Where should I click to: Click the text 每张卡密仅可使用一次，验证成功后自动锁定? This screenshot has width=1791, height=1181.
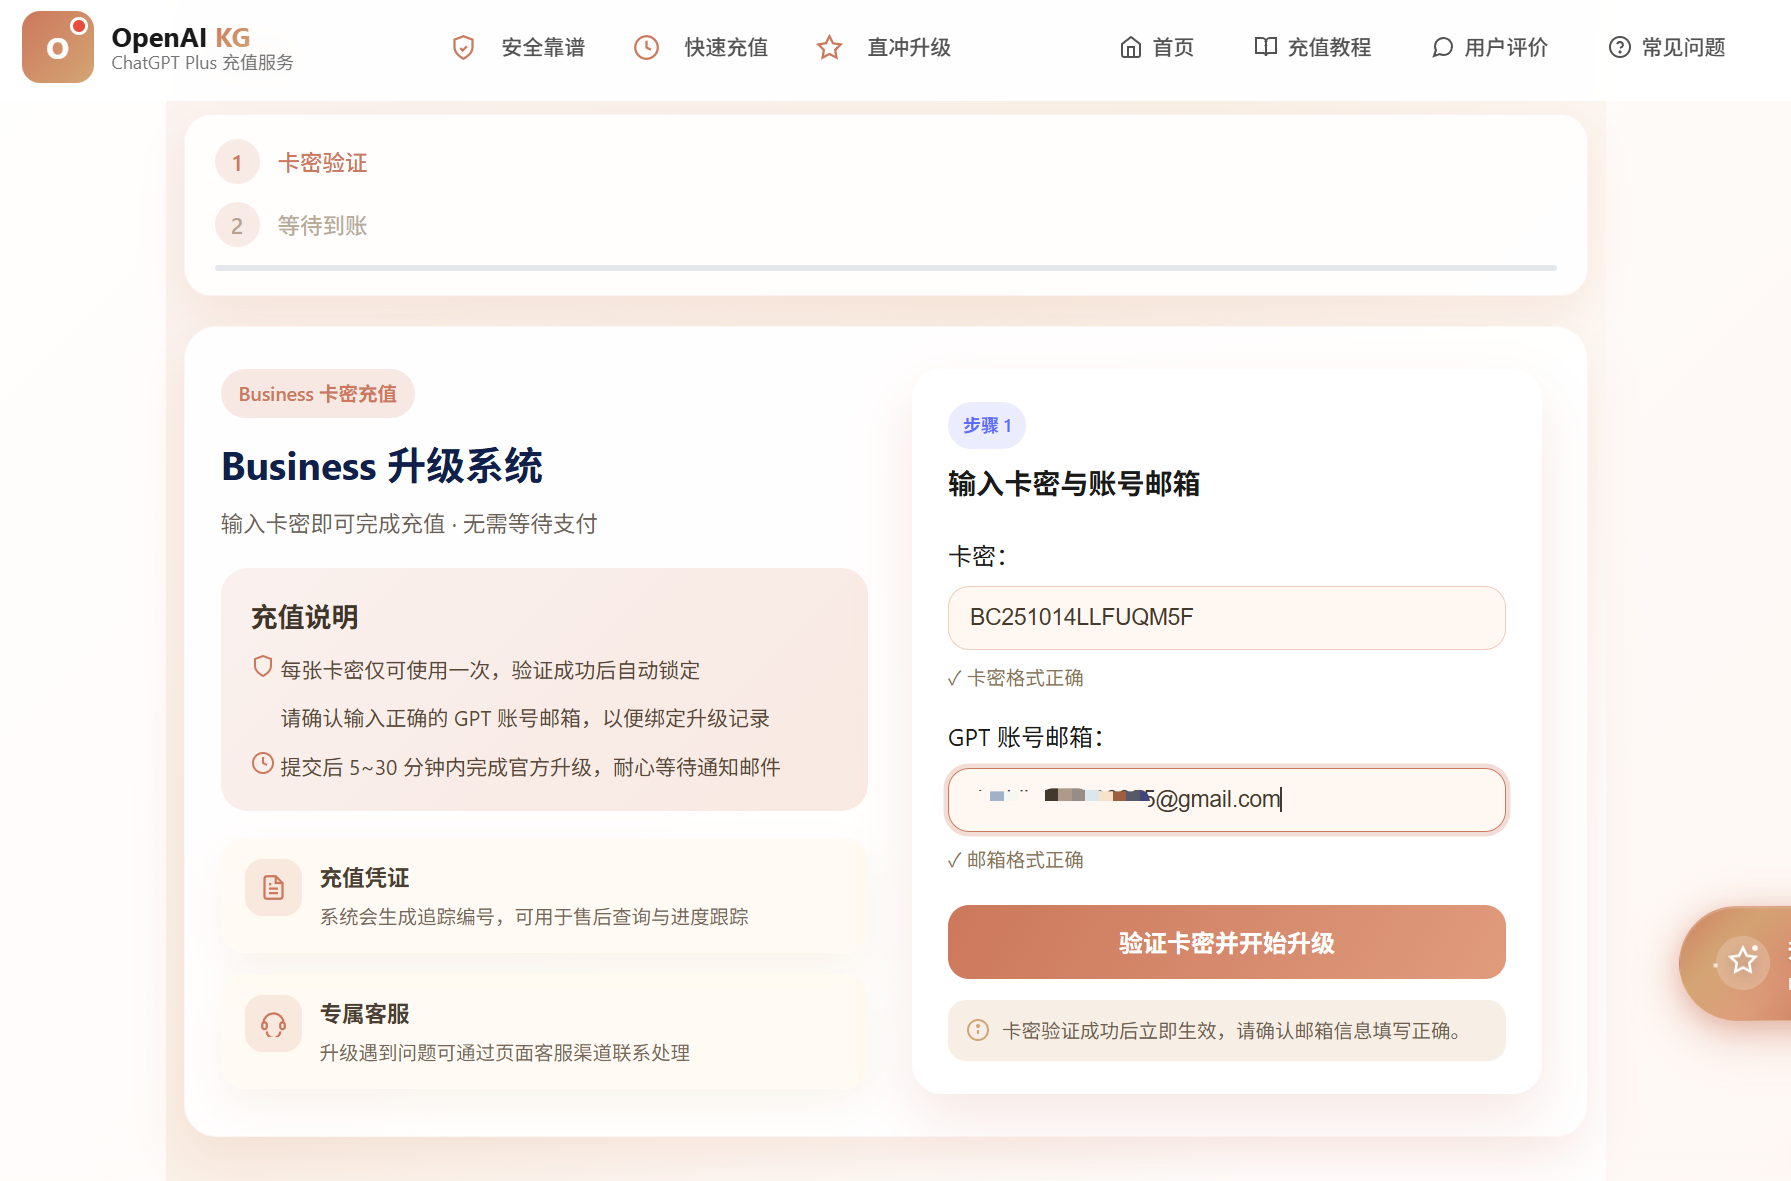click(490, 670)
